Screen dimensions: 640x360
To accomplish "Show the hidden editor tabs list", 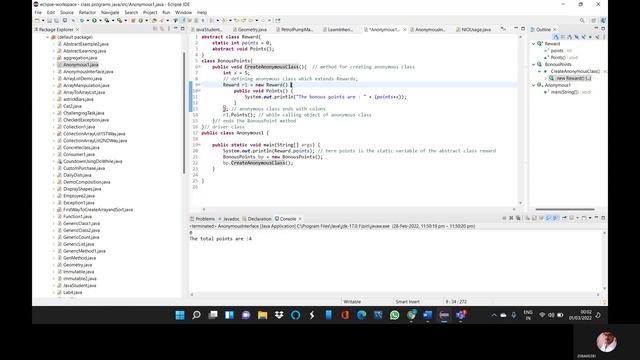I will (504, 29).
